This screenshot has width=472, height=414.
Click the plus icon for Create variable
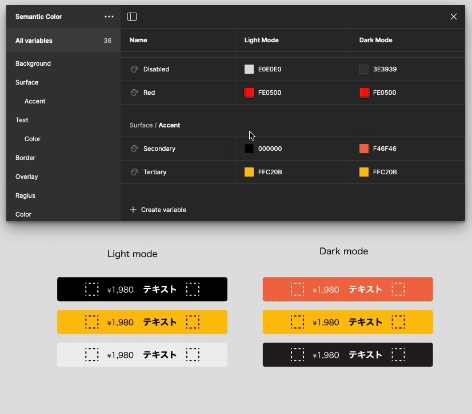coord(133,210)
